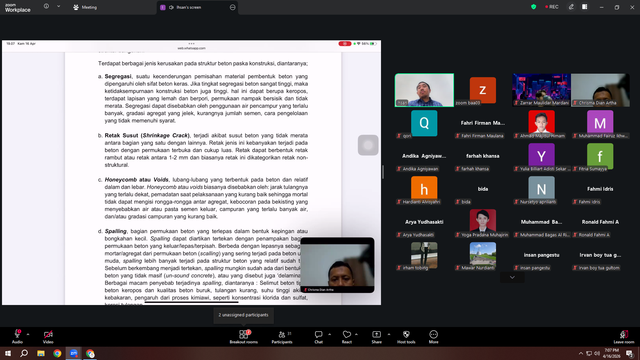Expand chat options arrow beside Chat
The height and width of the screenshot is (360, 640).
coord(329,334)
